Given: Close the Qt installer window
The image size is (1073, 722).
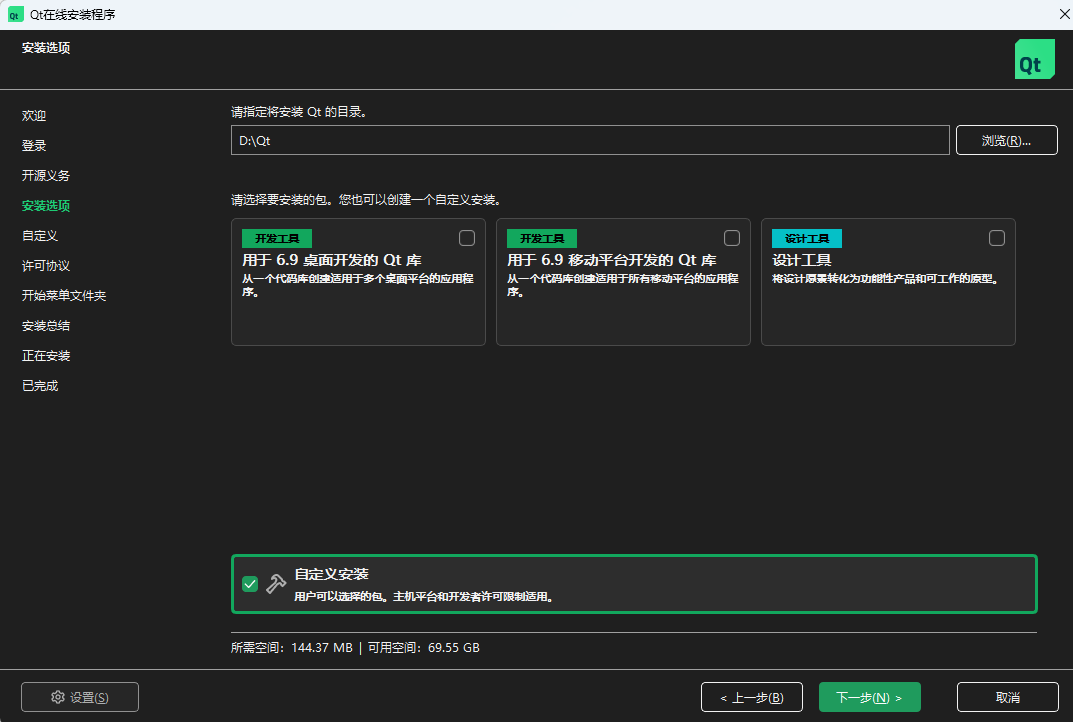Looking at the screenshot, I should 1064,14.
